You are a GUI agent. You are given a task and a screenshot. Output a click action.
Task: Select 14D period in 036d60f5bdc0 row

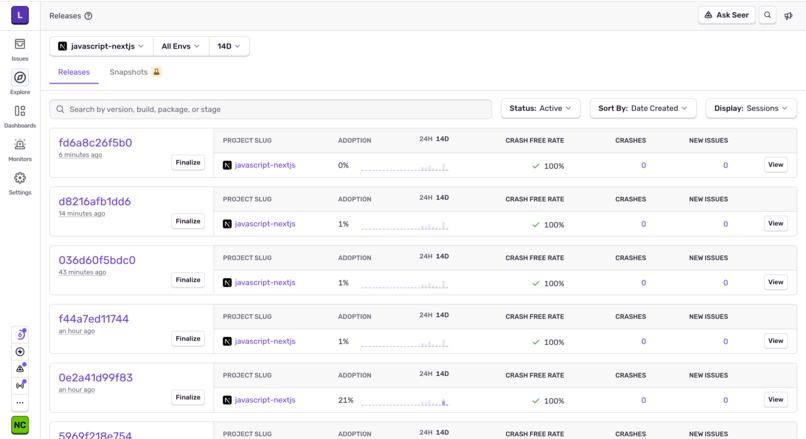(x=443, y=256)
